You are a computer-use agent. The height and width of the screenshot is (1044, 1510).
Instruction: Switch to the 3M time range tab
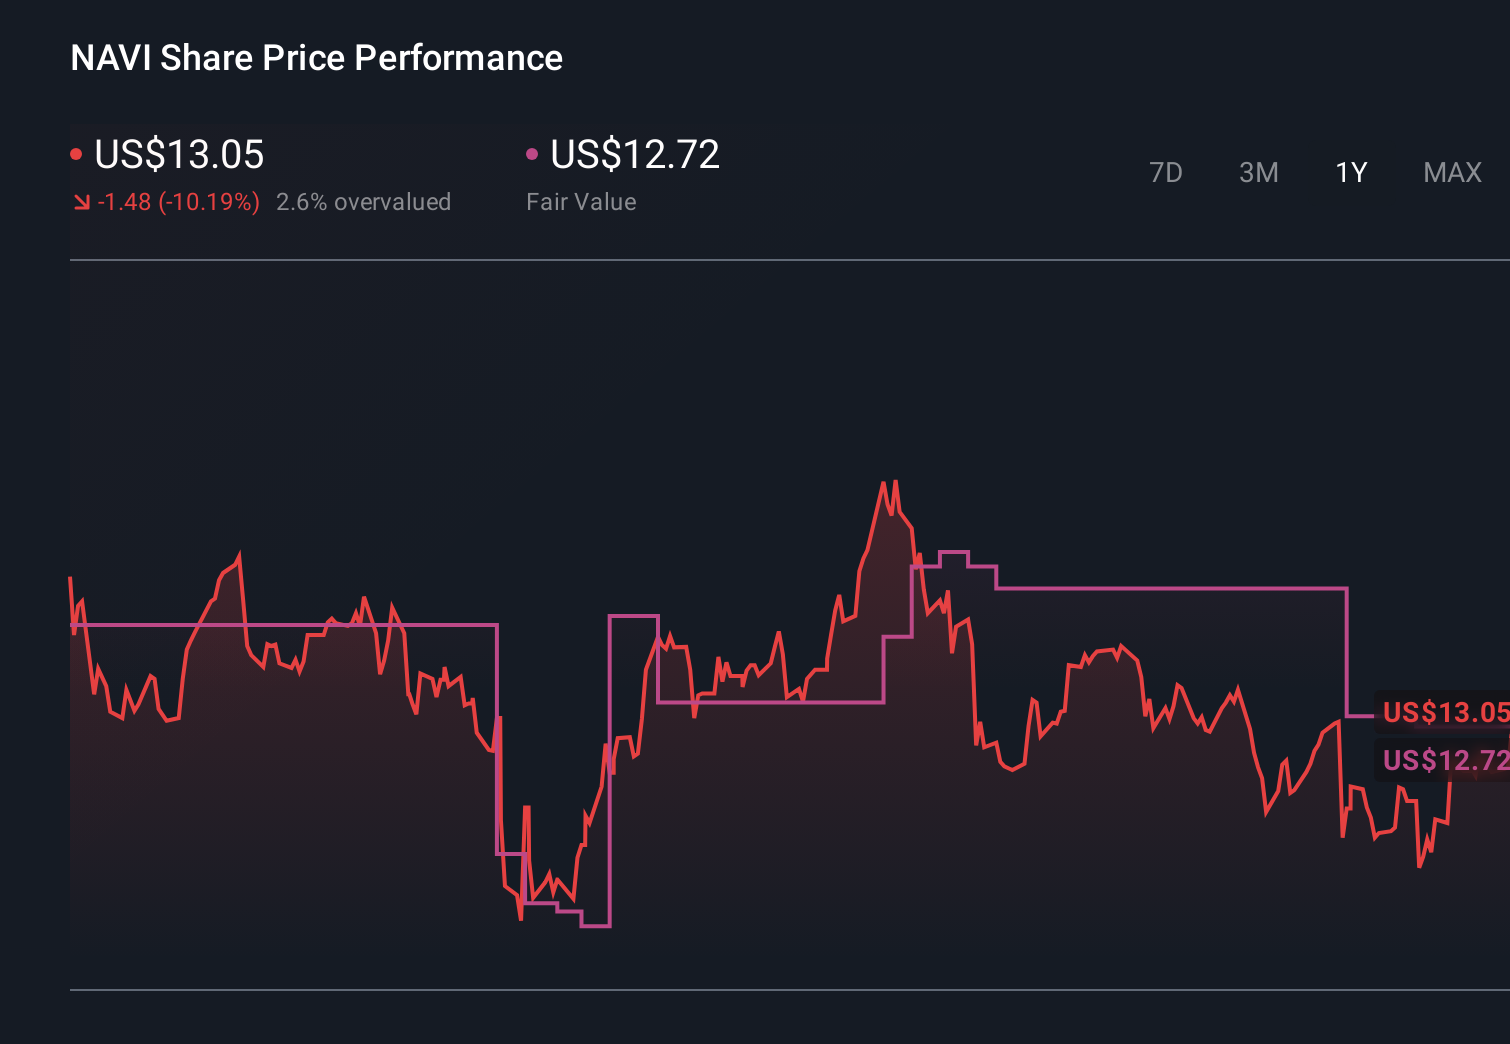[1259, 172]
